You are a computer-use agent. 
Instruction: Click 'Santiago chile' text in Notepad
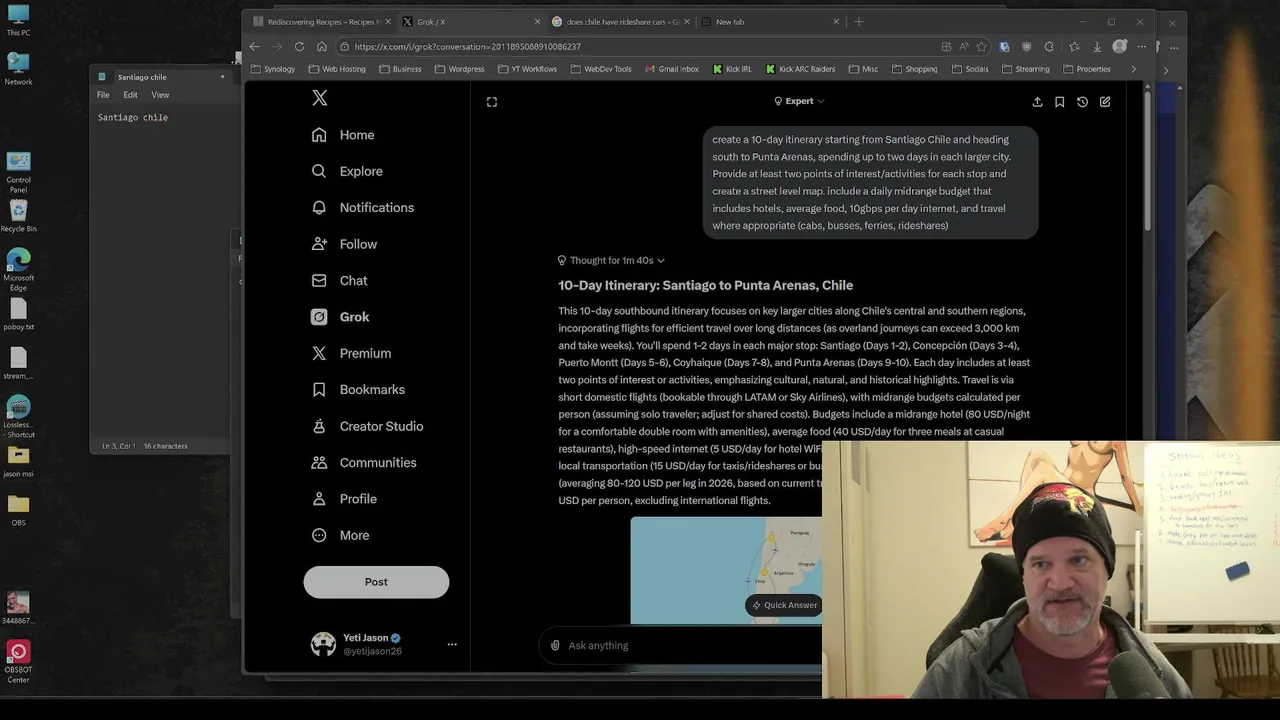pos(133,117)
